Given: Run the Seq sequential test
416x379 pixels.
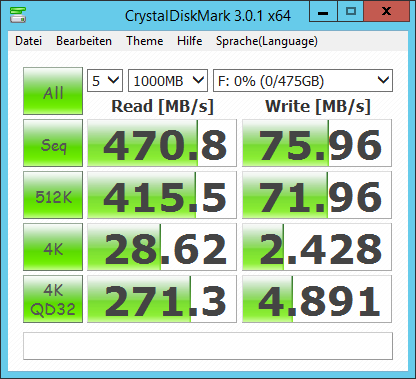Looking at the screenshot, I should 53,143.
